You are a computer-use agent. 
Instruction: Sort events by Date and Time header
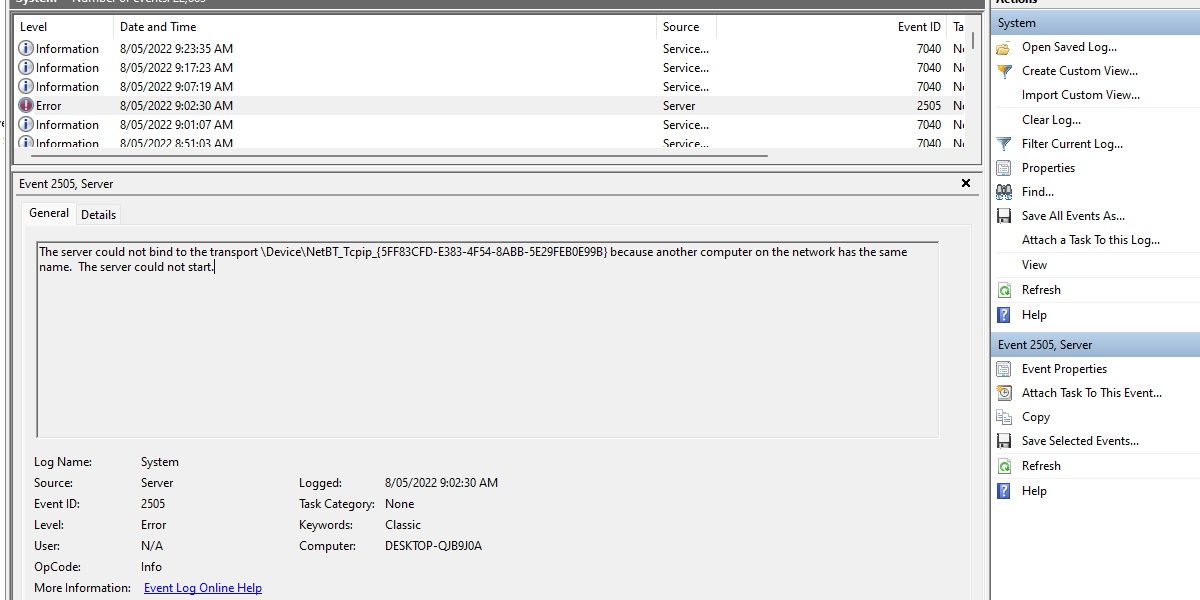coord(158,27)
